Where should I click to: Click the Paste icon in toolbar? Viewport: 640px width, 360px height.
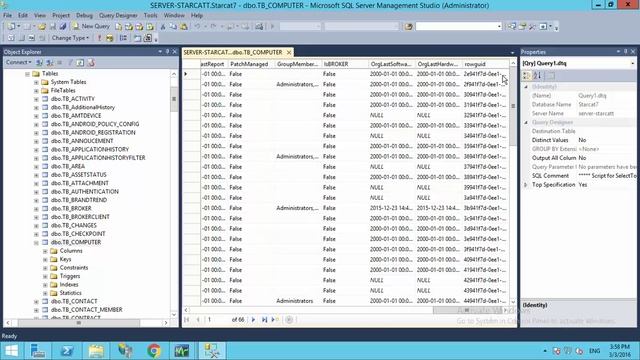(x=184, y=27)
